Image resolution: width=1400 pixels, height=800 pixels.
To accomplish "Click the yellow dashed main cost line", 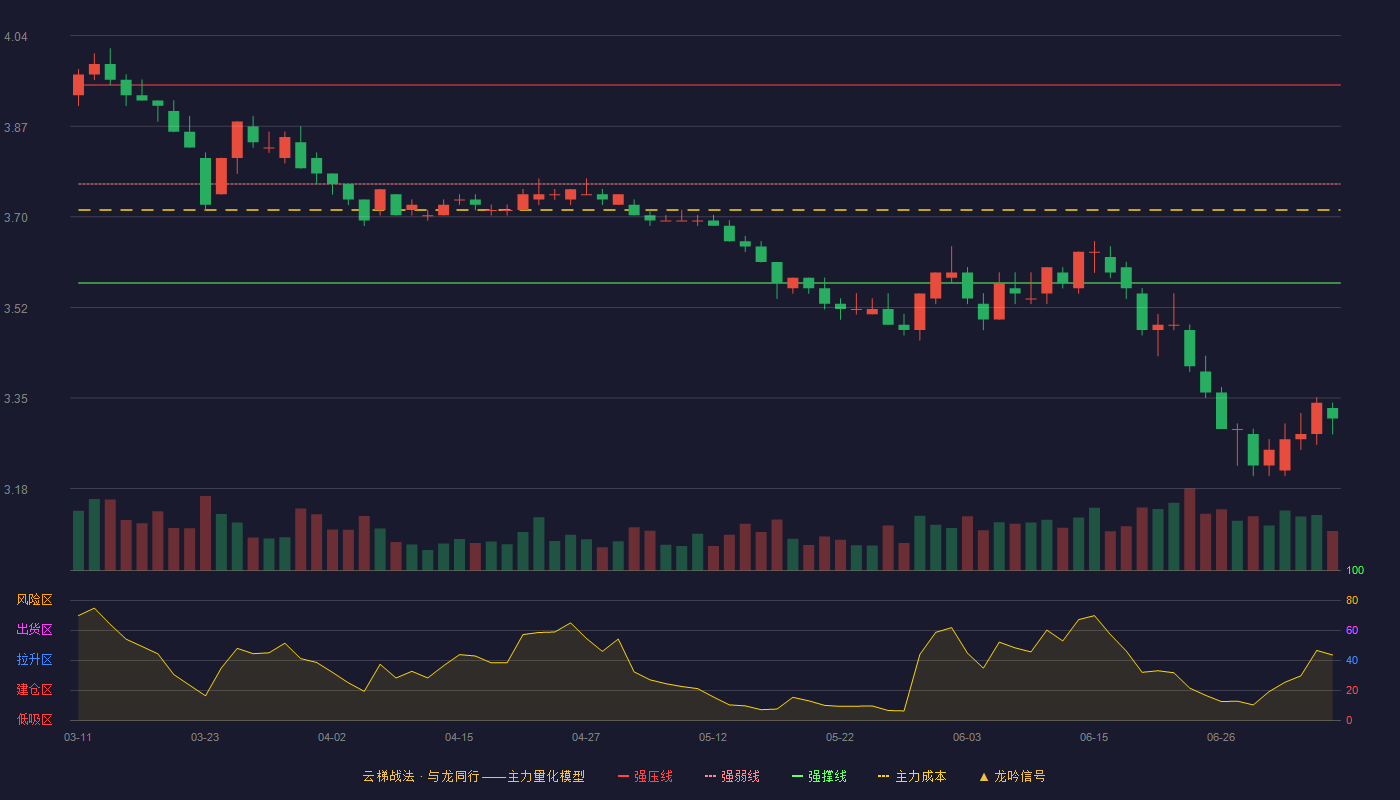I will 709,210.
